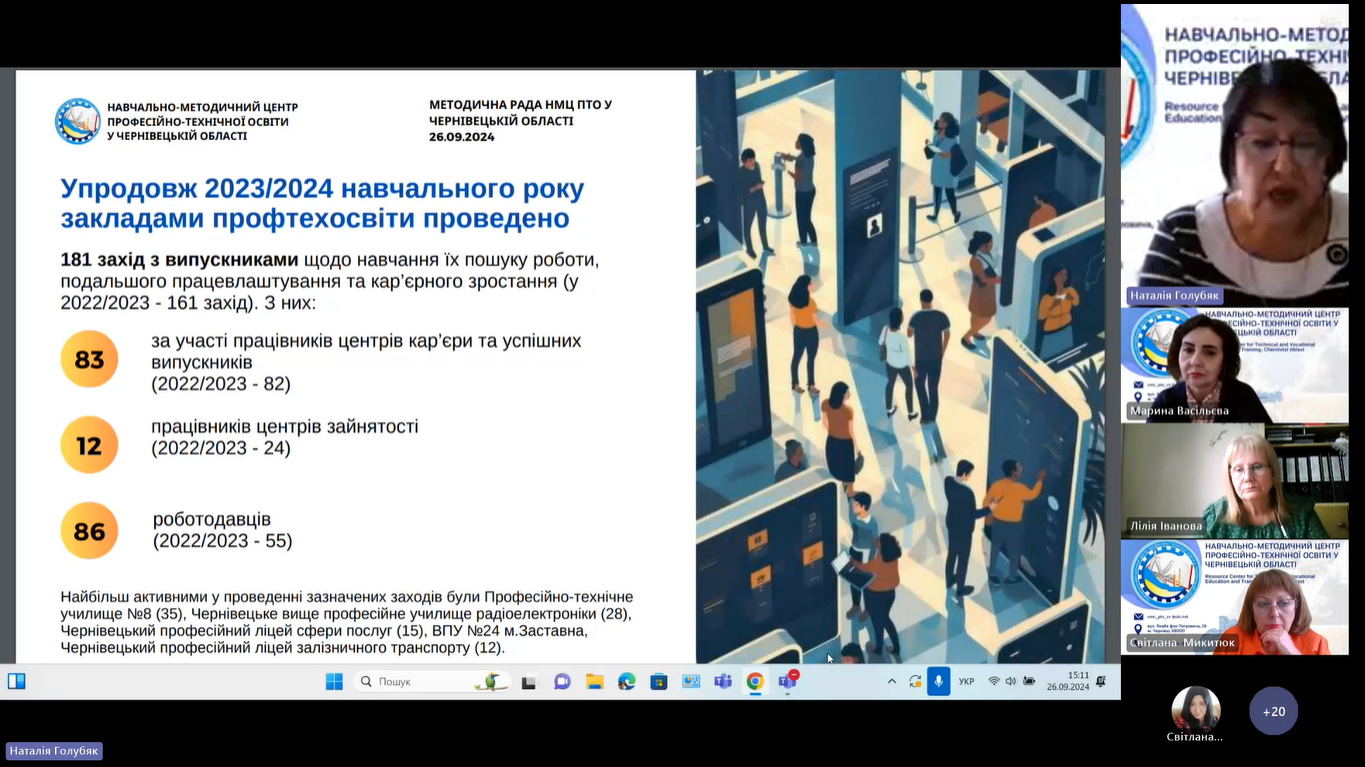This screenshot has width=1365, height=767.
Task: Open the volume control in the tray
Action: pos(1011,681)
